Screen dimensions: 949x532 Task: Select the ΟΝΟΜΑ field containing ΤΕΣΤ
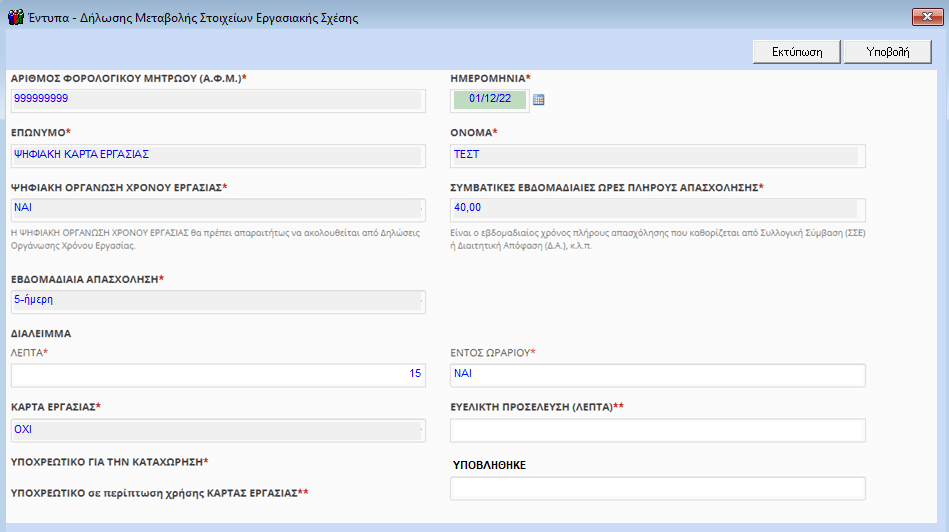(x=657, y=155)
